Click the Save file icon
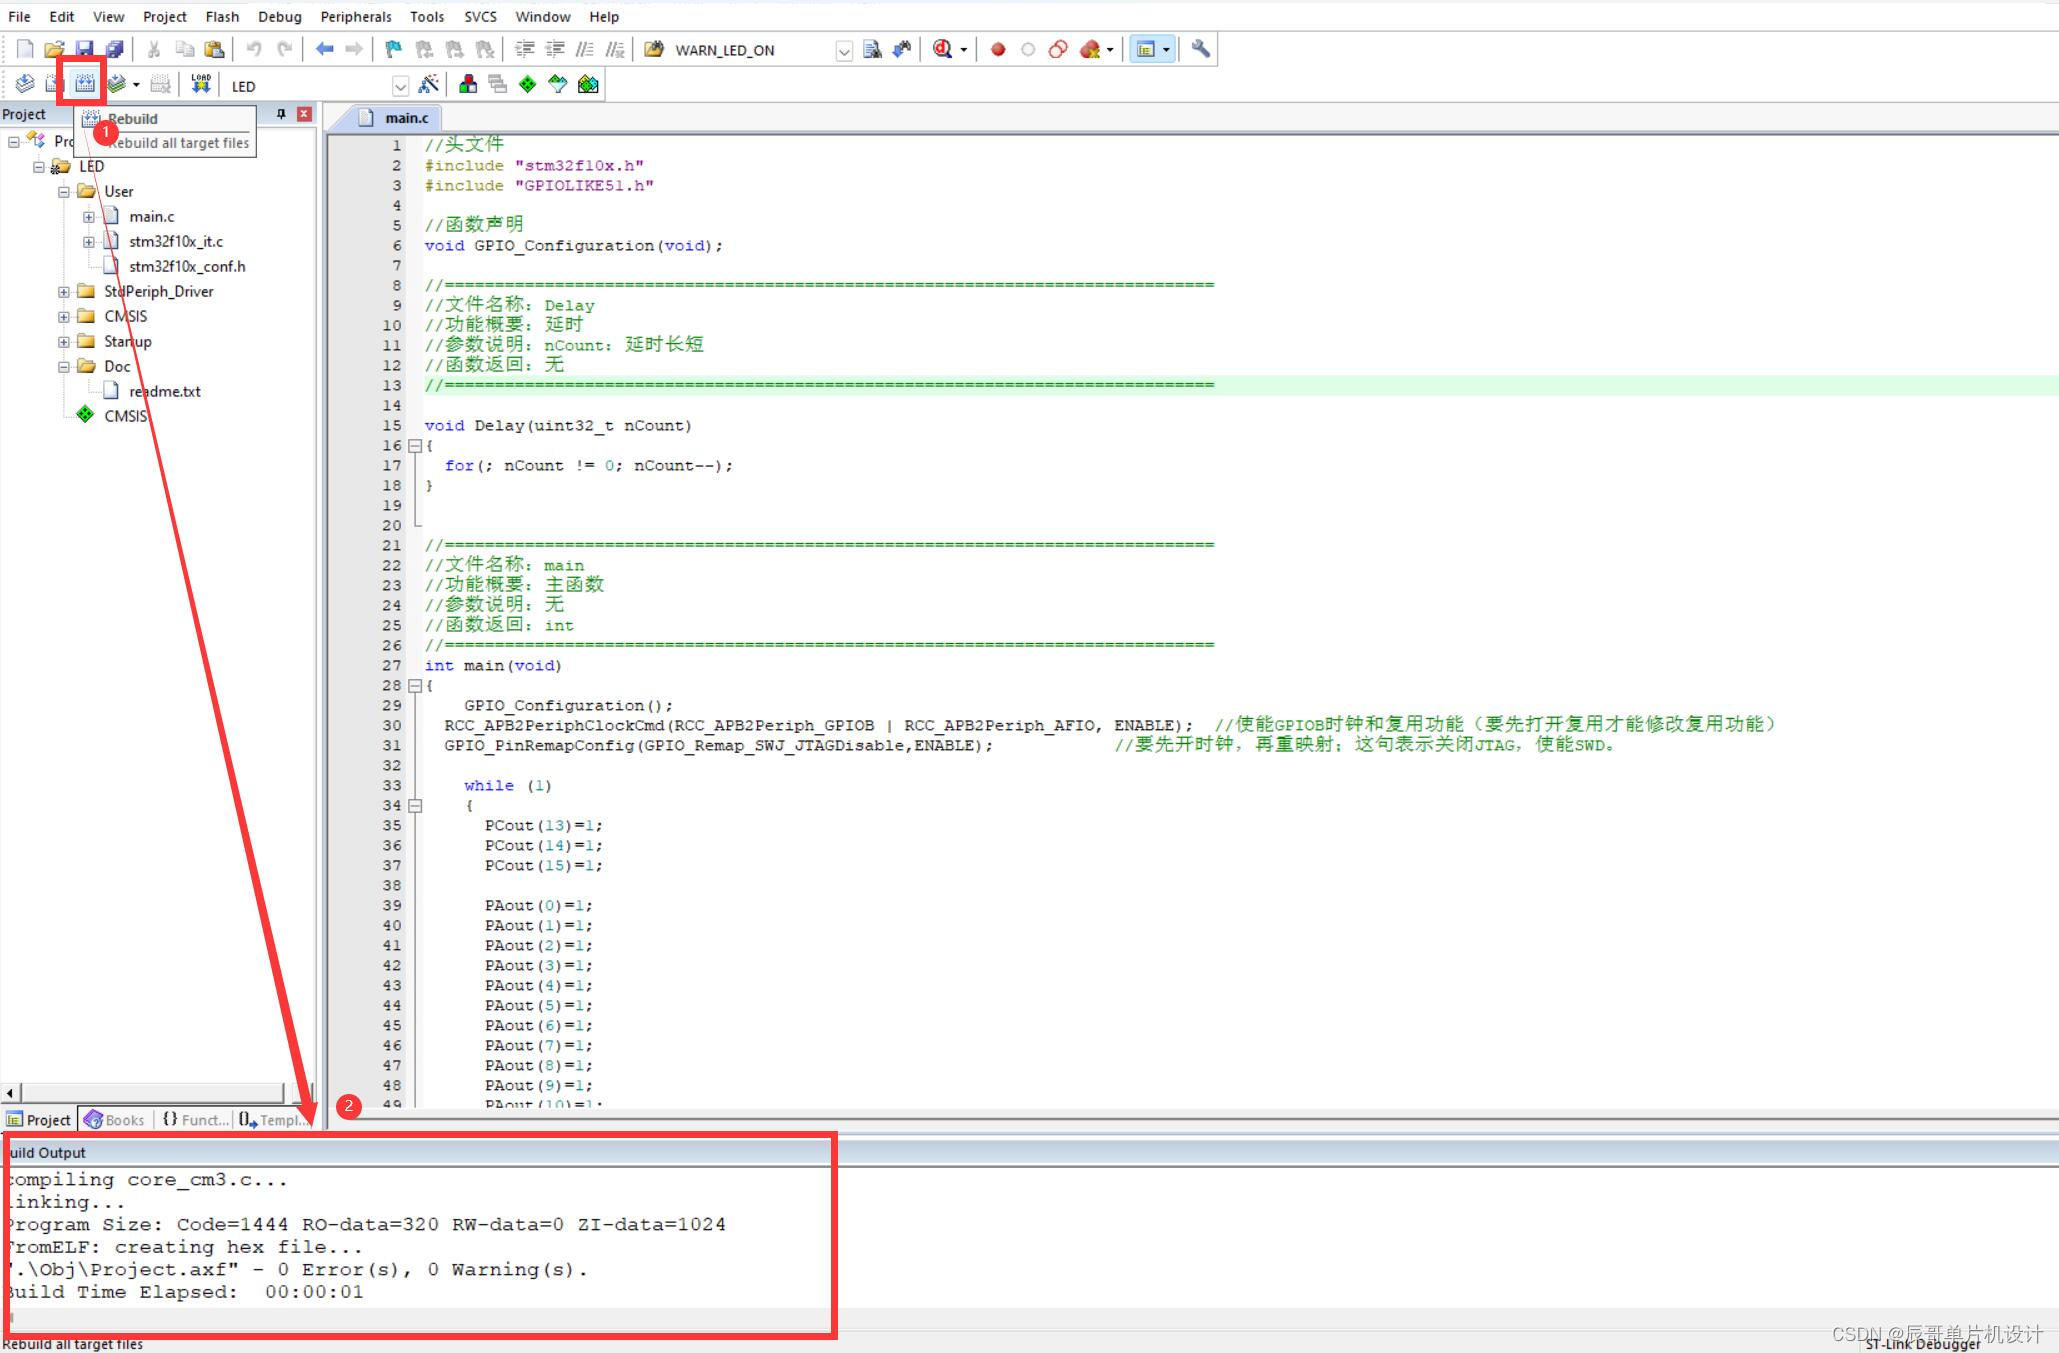 84,49
